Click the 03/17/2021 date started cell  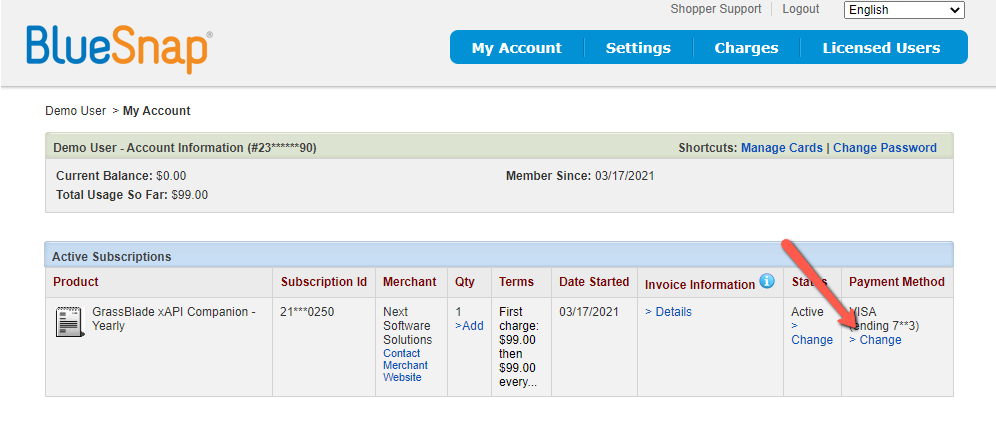click(x=589, y=312)
